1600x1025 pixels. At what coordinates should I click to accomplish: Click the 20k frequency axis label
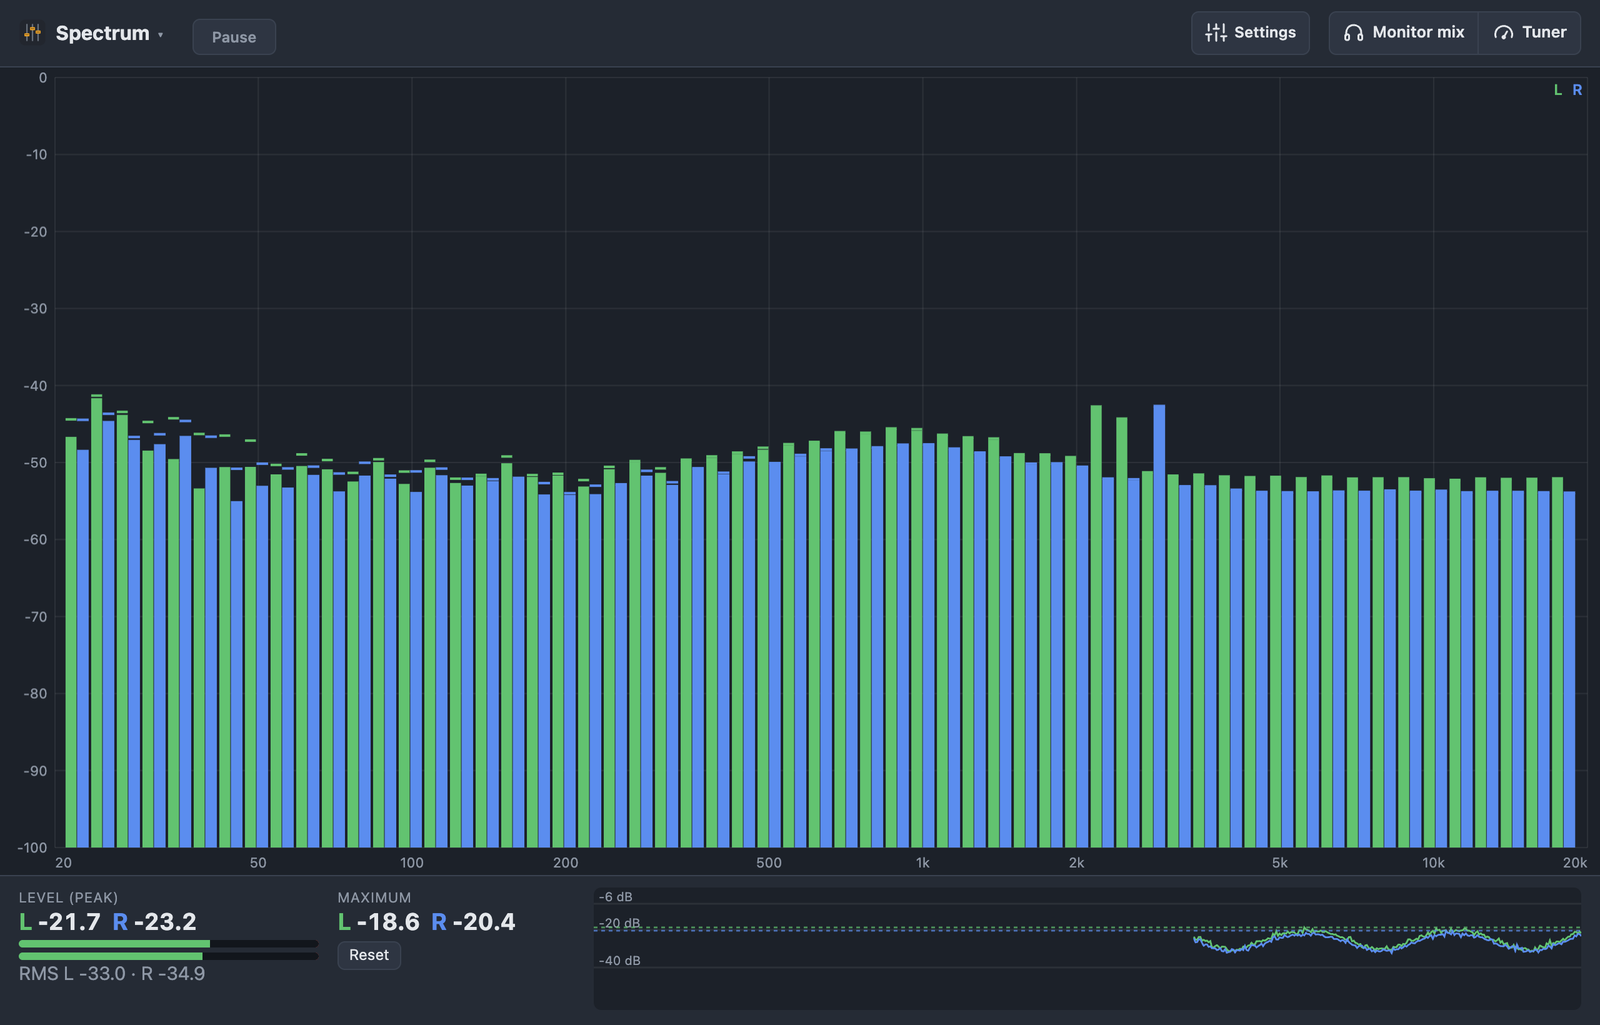click(x=1575, y=863)
